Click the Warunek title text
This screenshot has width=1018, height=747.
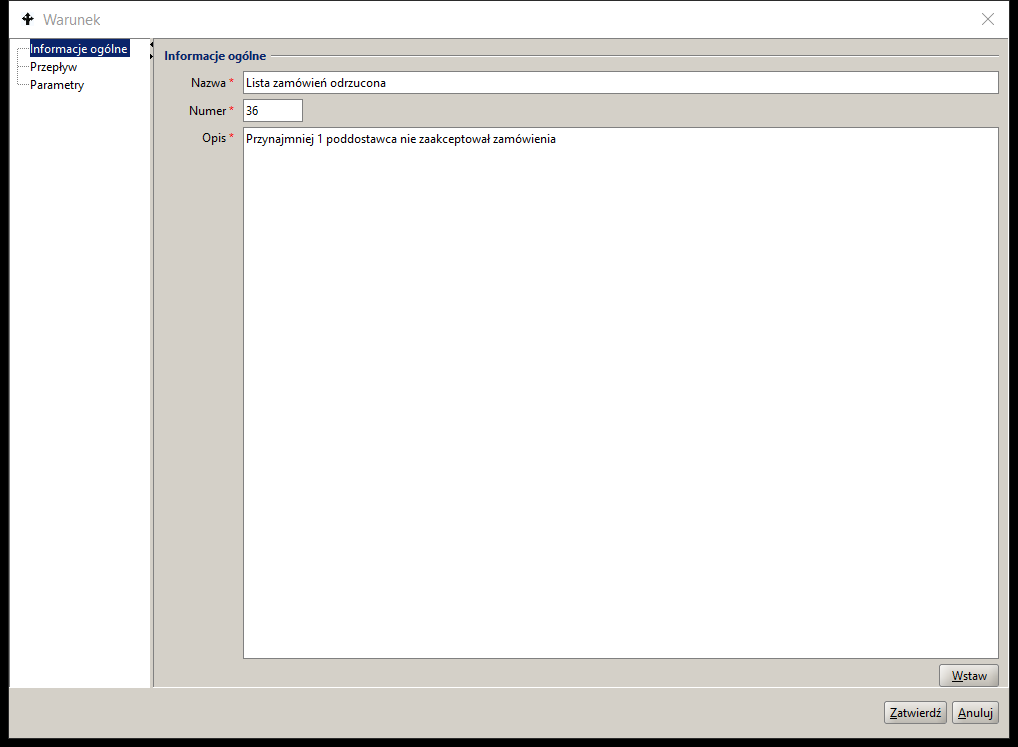pyautogui.click(x=72, y=19)
